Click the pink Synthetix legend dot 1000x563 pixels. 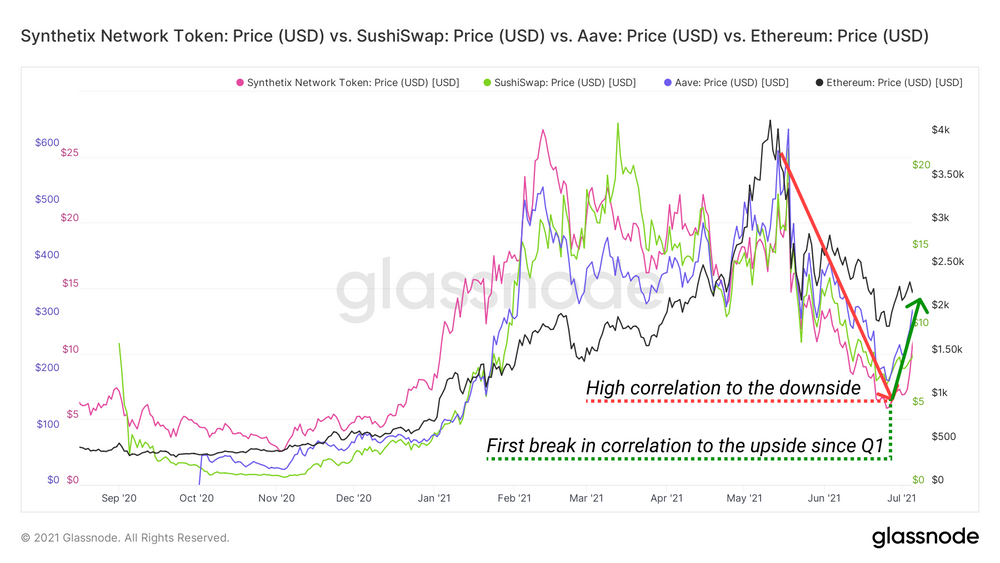tap(238, 82)
